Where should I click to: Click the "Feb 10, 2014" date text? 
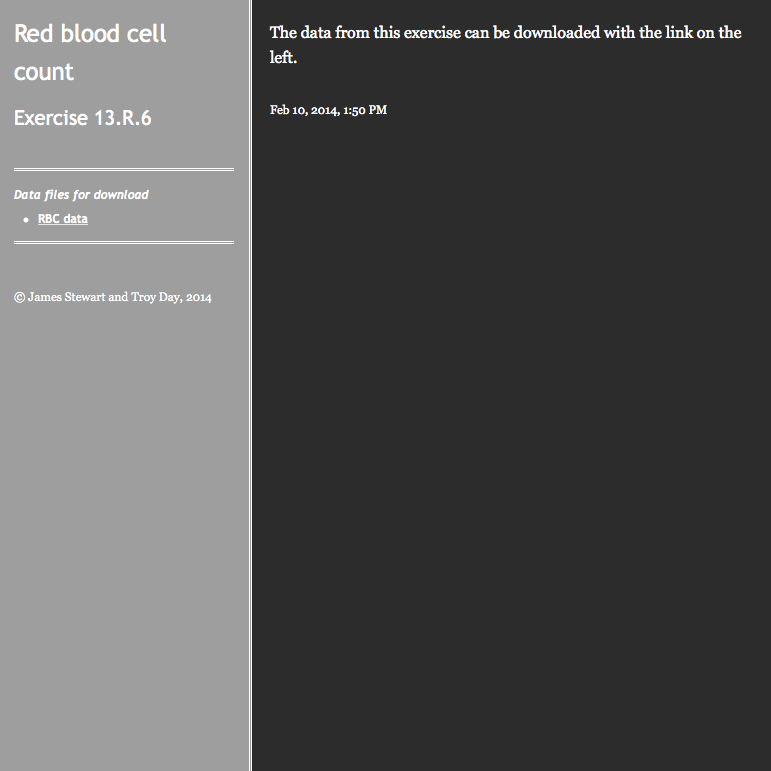(305, 110)
